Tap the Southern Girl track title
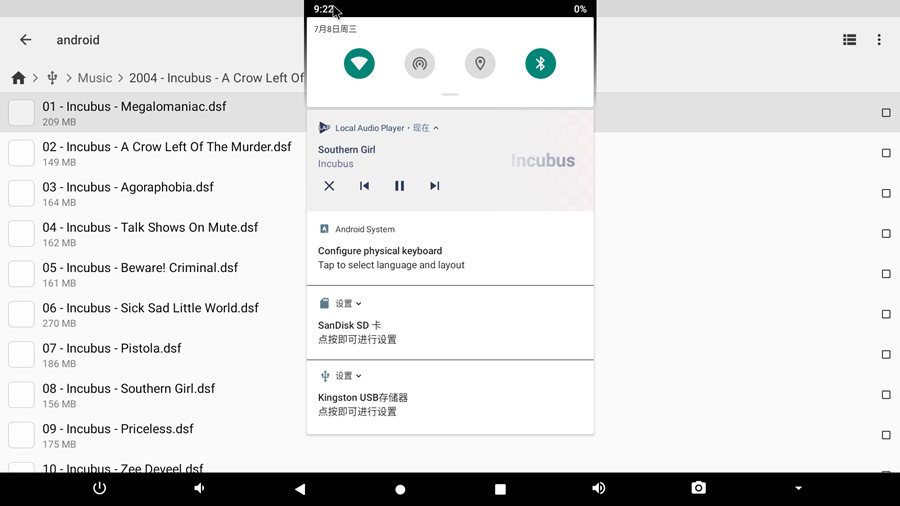900x506 pixels. point(347,149)
